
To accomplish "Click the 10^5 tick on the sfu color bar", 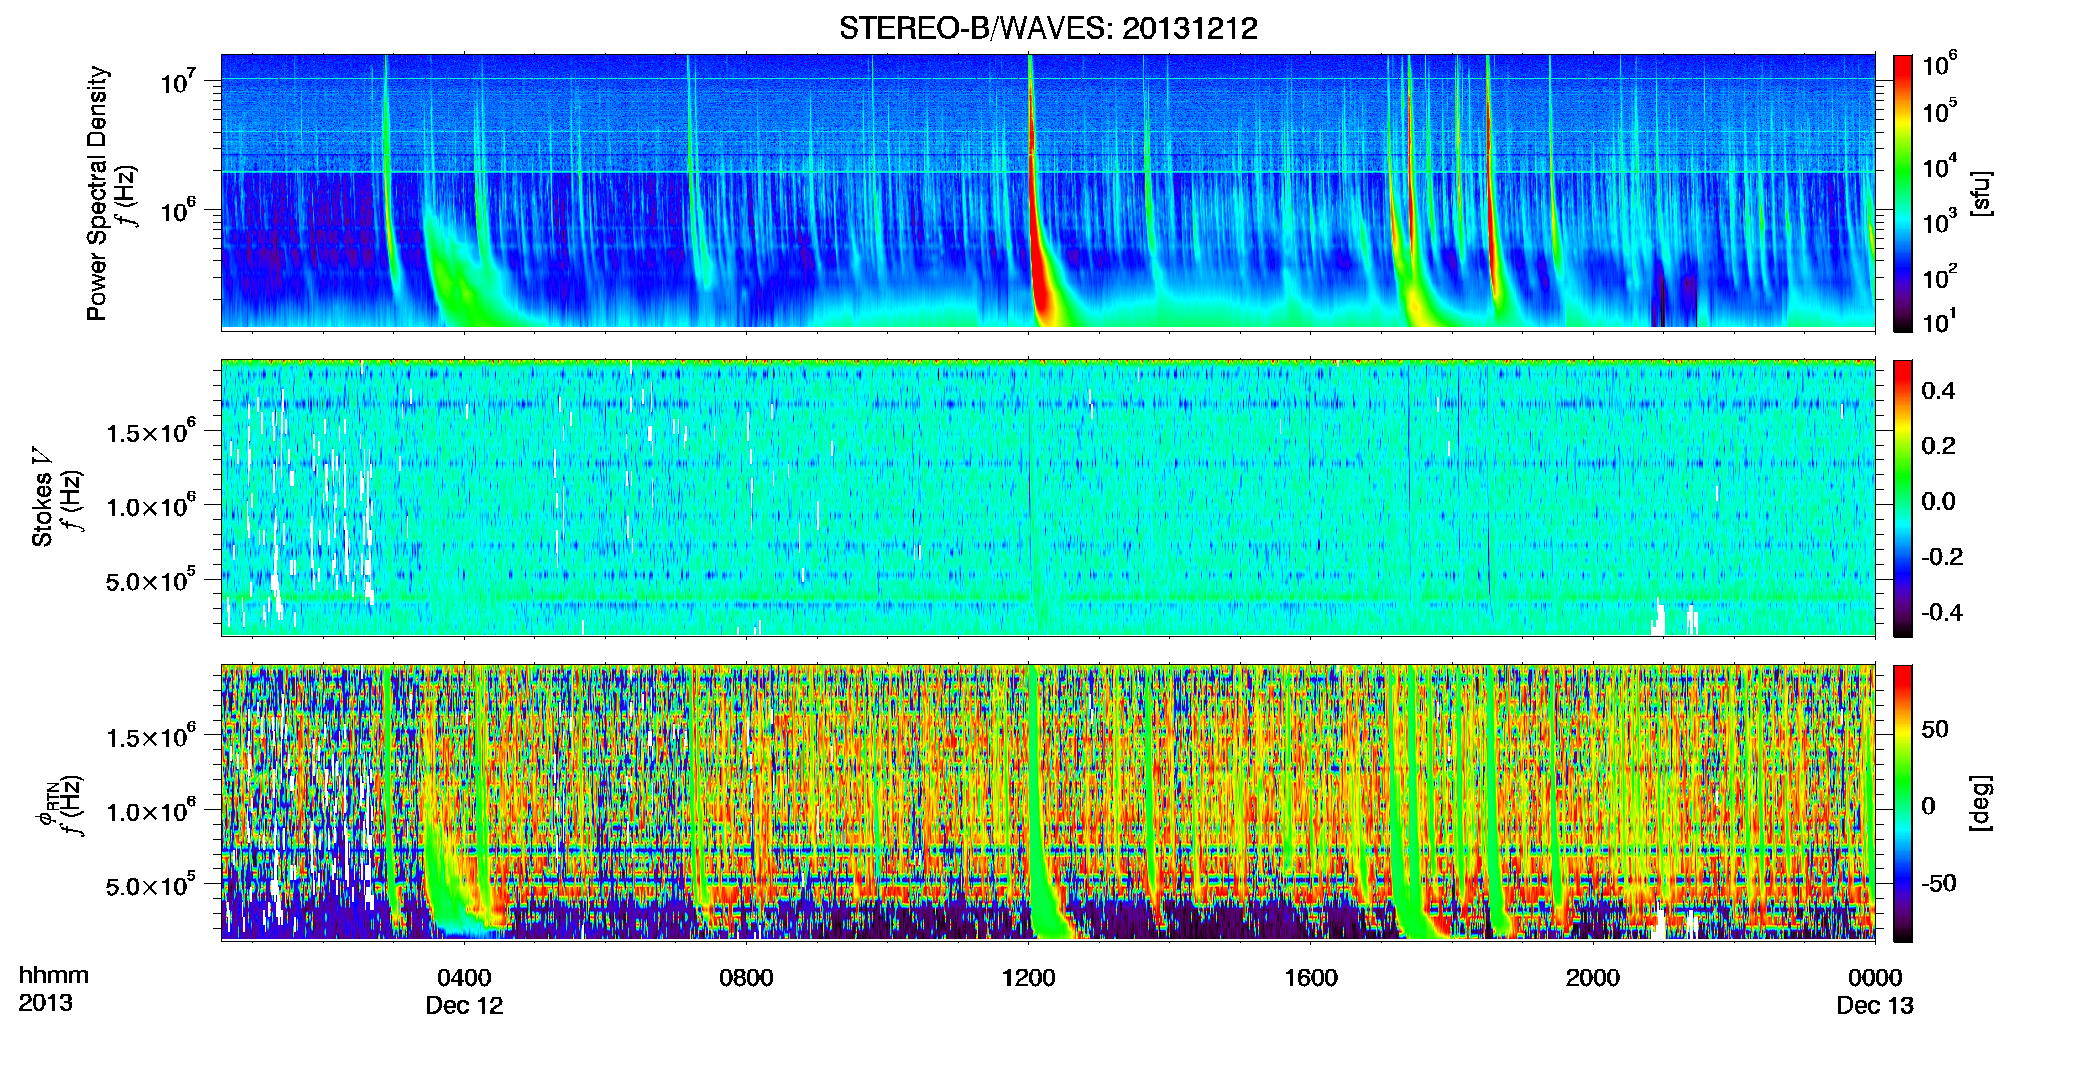I will pos(1941,111).
